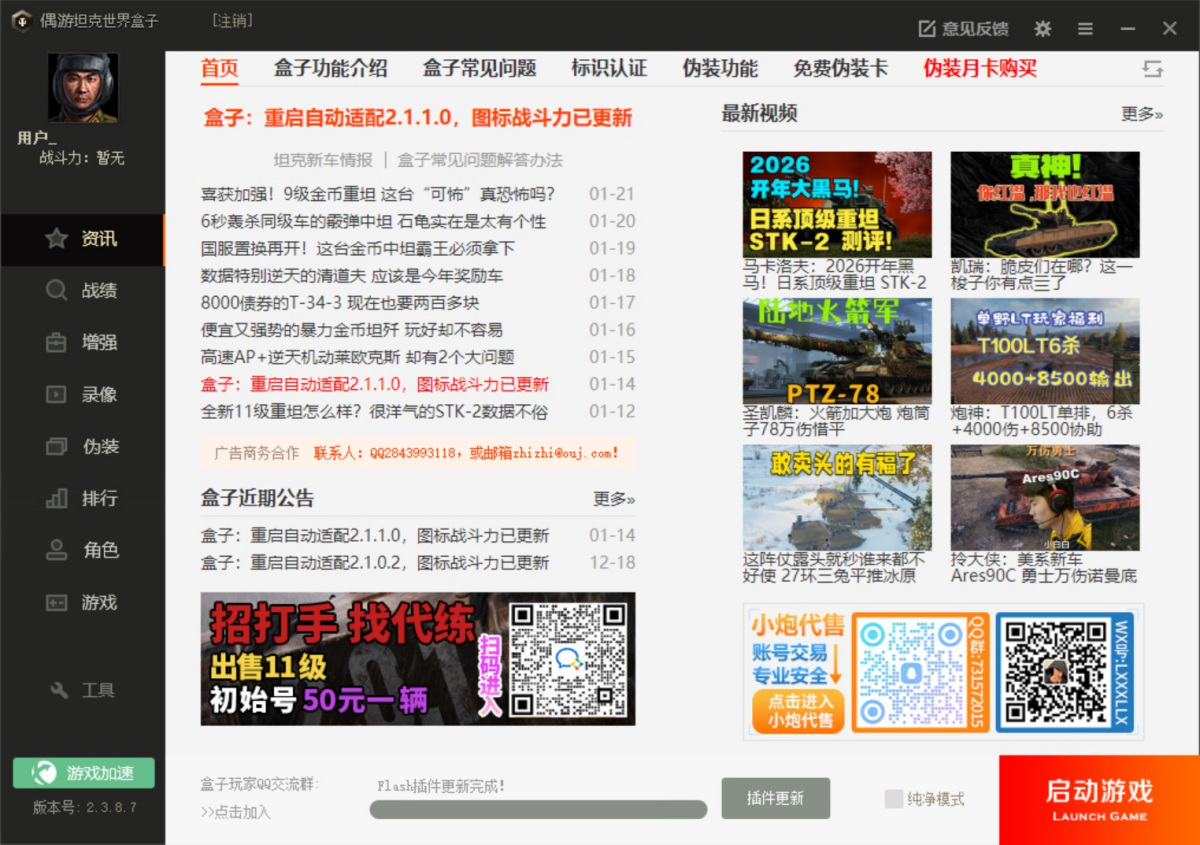Expand 更多 next to 最新视频

click(x=1141, y=114)
